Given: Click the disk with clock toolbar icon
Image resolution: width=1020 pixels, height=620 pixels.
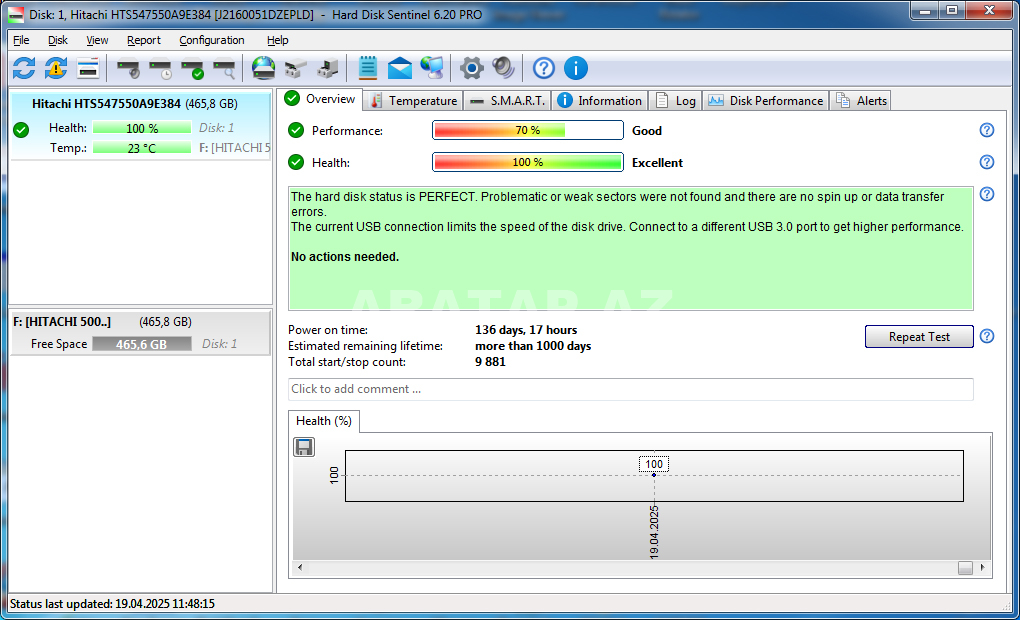Looking at the screenshot, I should coord(160,68).
